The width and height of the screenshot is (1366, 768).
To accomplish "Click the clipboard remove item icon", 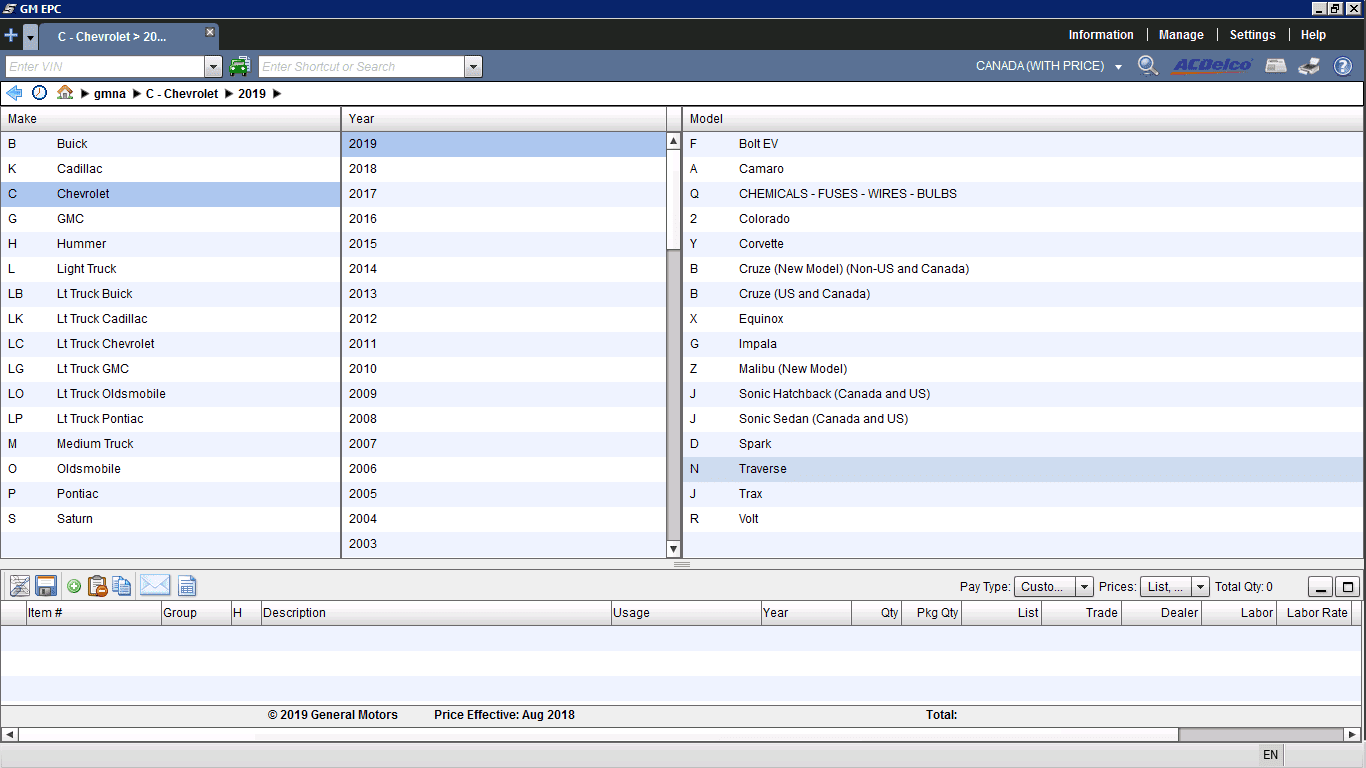I will click(97, 586).
